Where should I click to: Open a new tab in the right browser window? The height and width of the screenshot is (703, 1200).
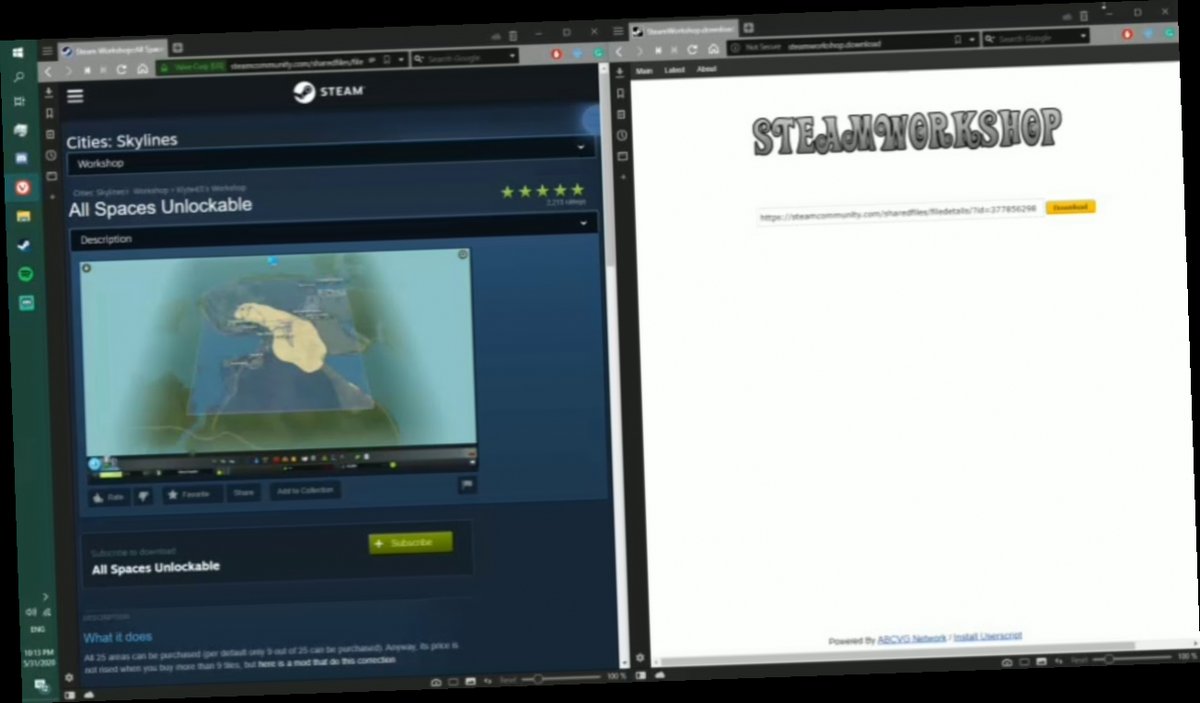pos(748,27)
